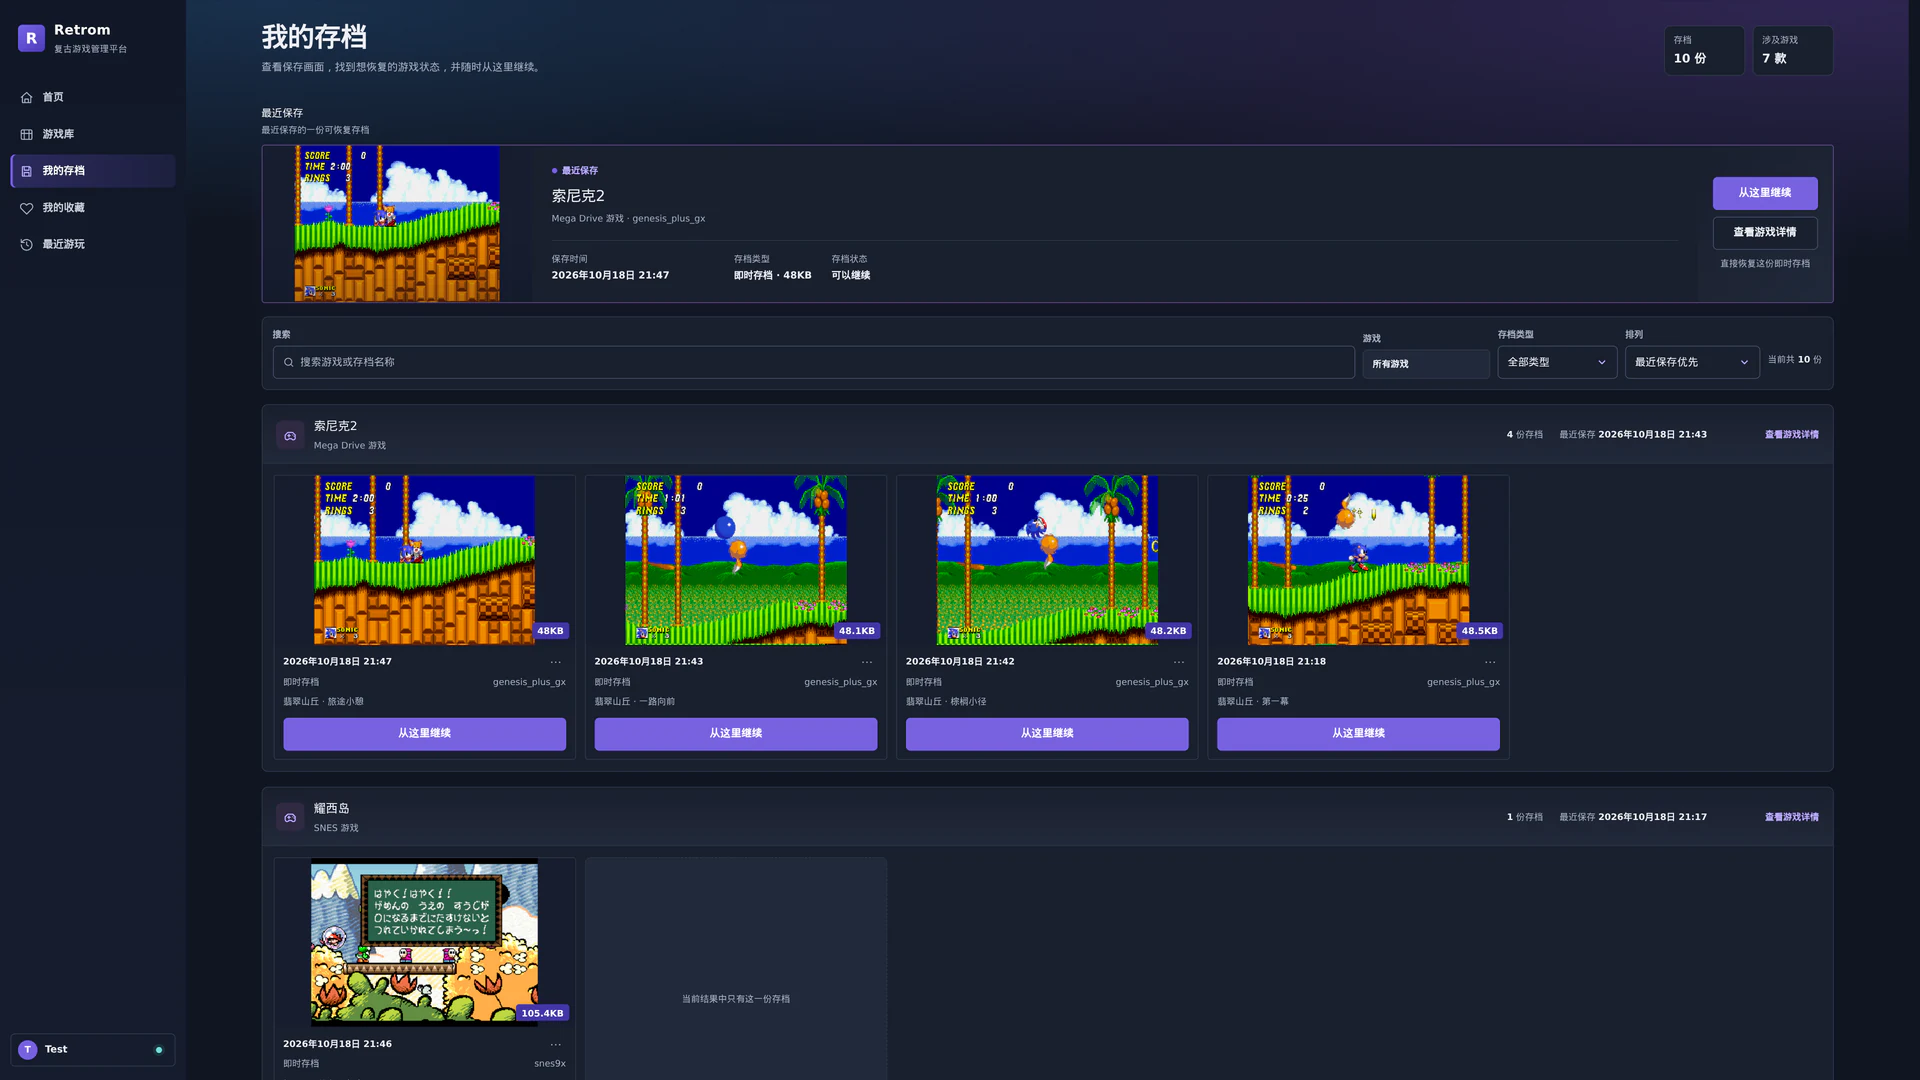Screen dimensions: 1920x1080
Task: Click 查看游戏详情 button in recent save
Action: tap(1765, 232)
